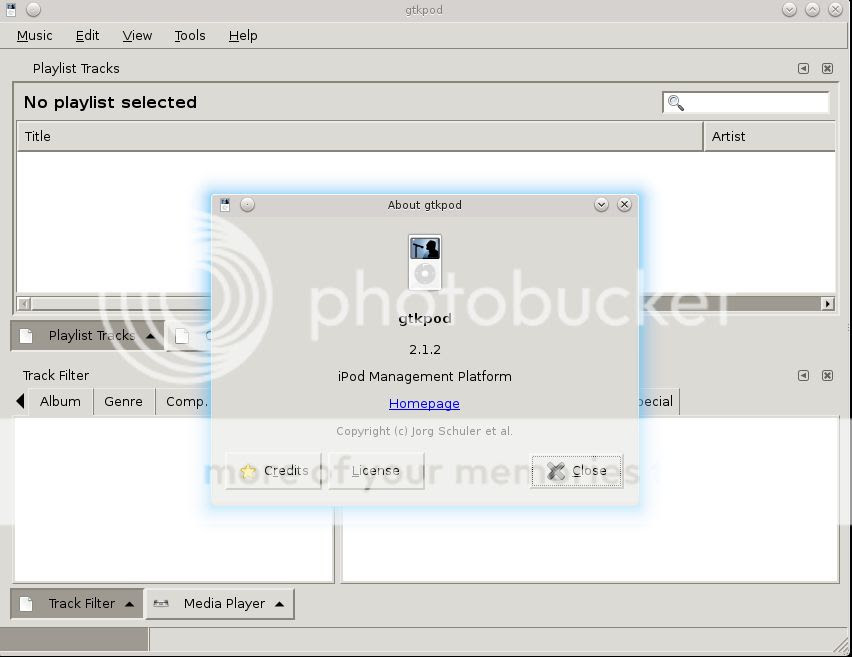The image size is (852, 657).
Task: Click the page icon on Playlist Tracks tab
Action: (26, 336)
